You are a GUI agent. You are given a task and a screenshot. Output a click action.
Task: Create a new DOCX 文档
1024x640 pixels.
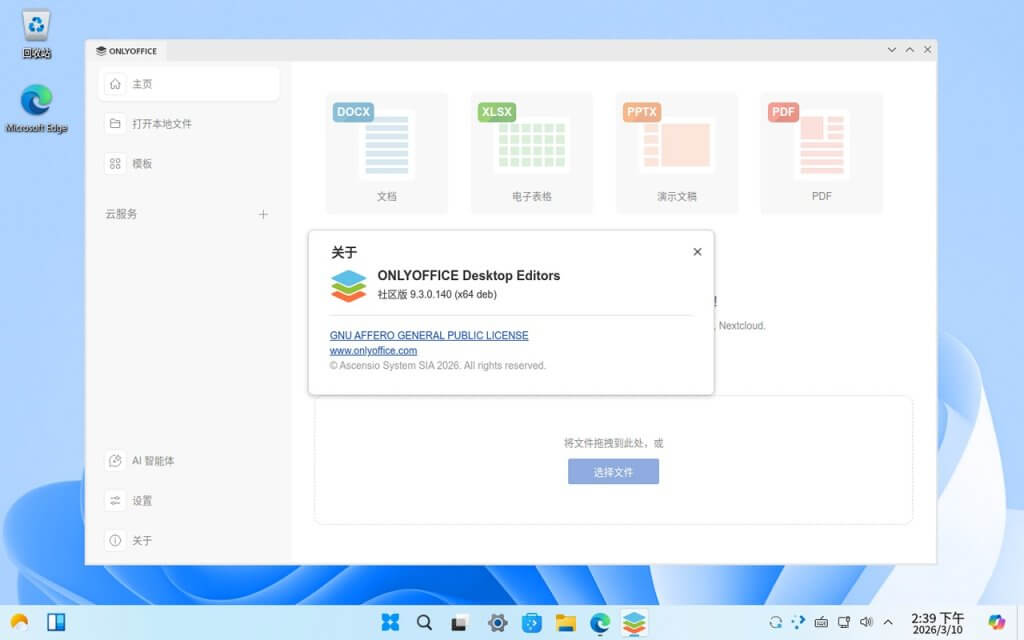[387, 153]
